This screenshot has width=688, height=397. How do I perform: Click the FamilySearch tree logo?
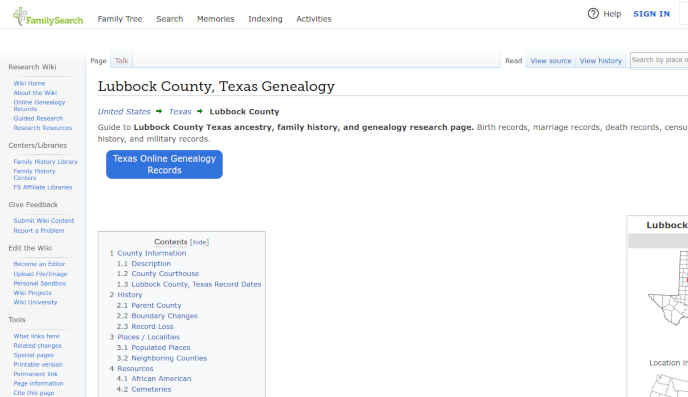click(x=47, y=18)
